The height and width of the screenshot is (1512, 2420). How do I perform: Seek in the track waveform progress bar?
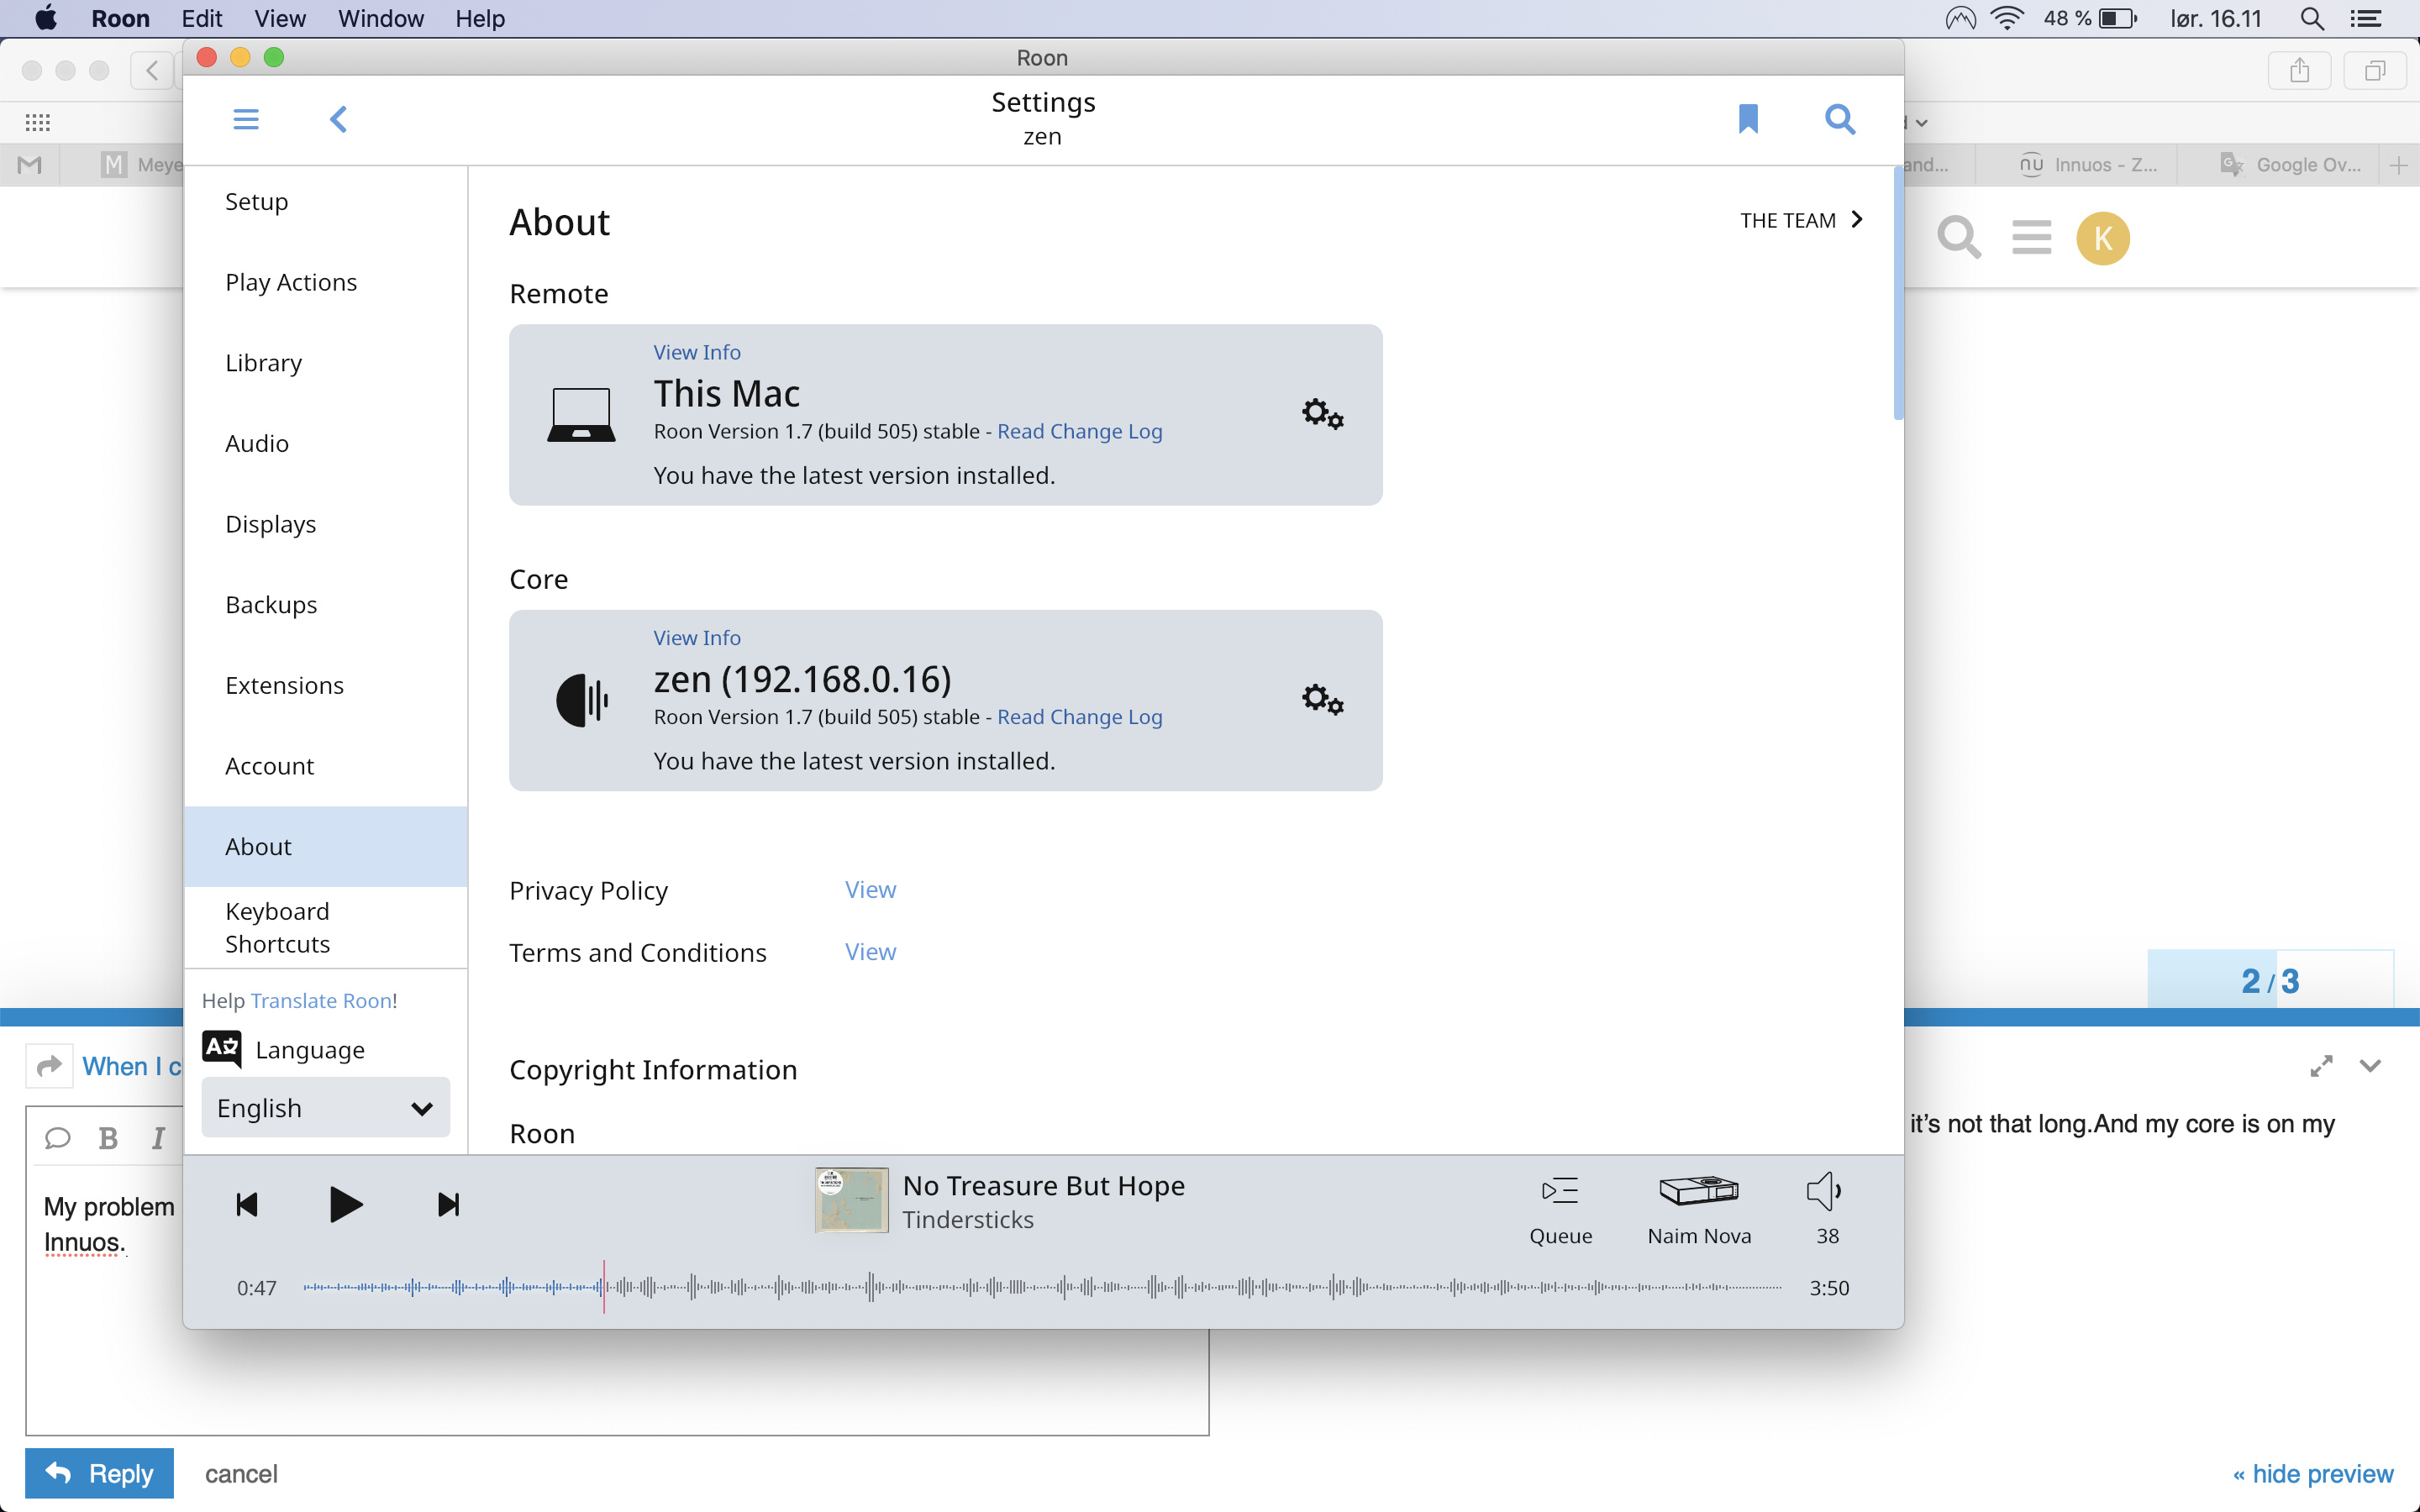click(1042, 1287)
